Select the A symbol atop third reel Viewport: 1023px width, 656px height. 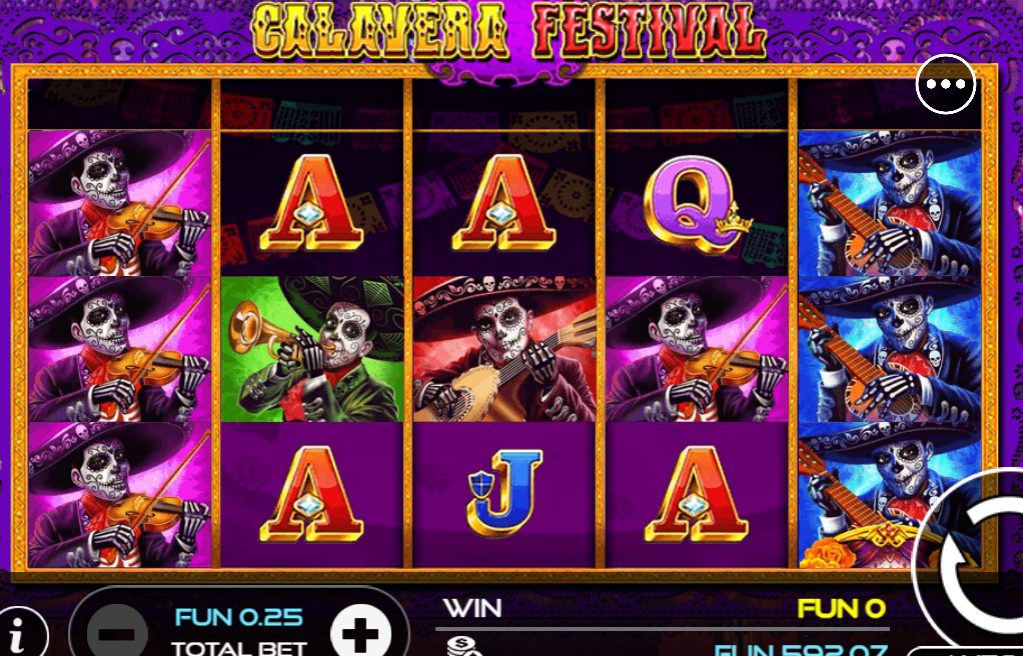(x=504, y=203)
